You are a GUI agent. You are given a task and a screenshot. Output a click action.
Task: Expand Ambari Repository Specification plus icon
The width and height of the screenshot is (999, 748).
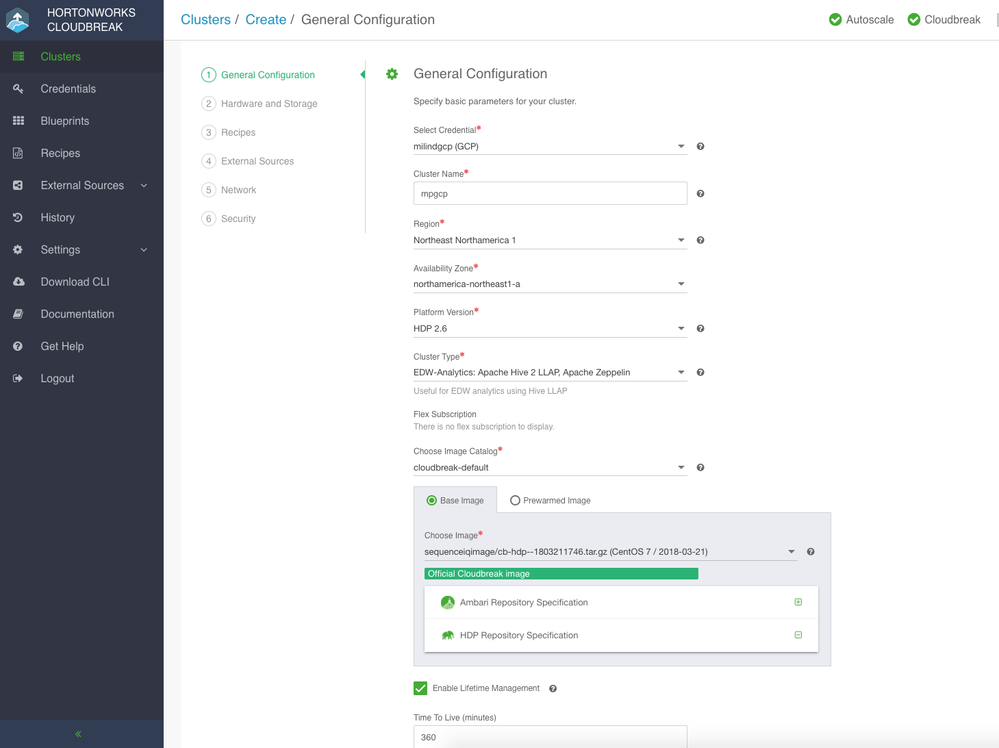[798, 602]
